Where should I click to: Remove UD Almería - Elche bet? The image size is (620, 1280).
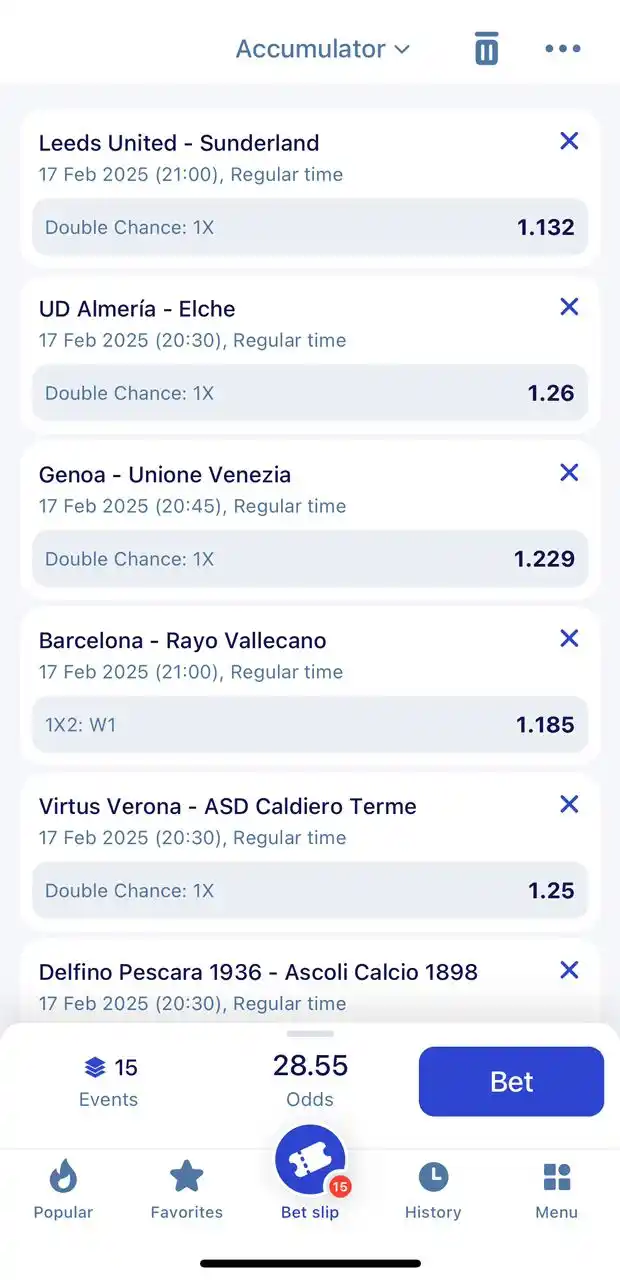point(569,307)
